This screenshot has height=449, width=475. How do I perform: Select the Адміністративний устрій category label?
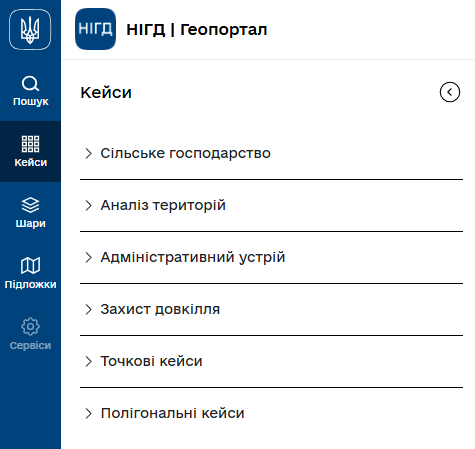(x=193, y=257)
